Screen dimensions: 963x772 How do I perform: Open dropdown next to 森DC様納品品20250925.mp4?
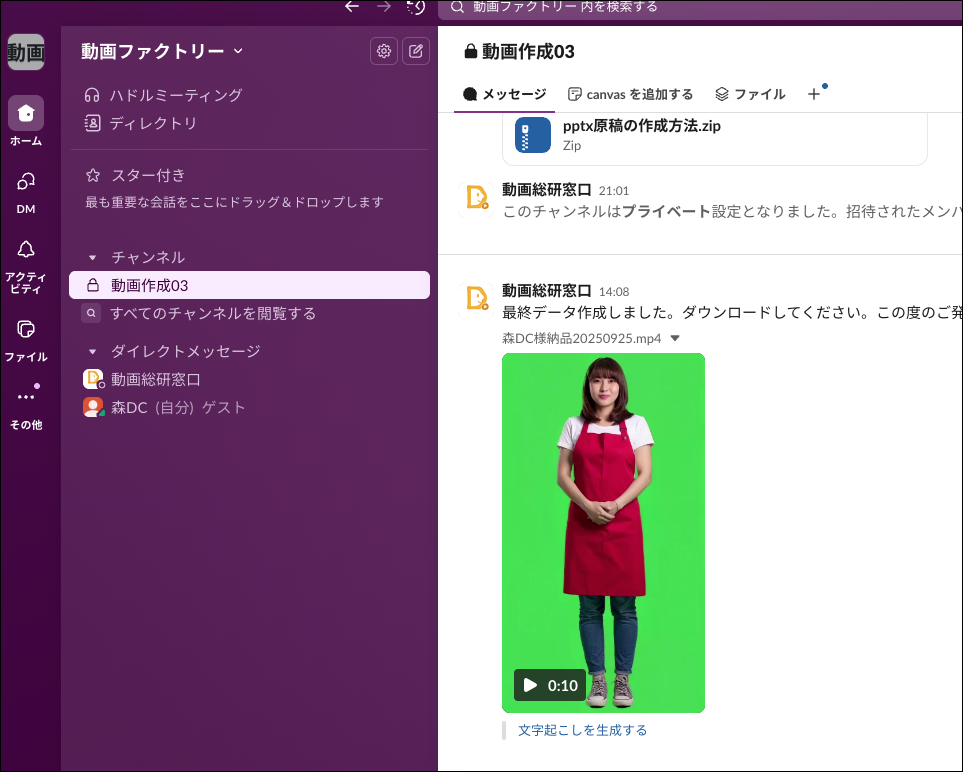point(675,339)
